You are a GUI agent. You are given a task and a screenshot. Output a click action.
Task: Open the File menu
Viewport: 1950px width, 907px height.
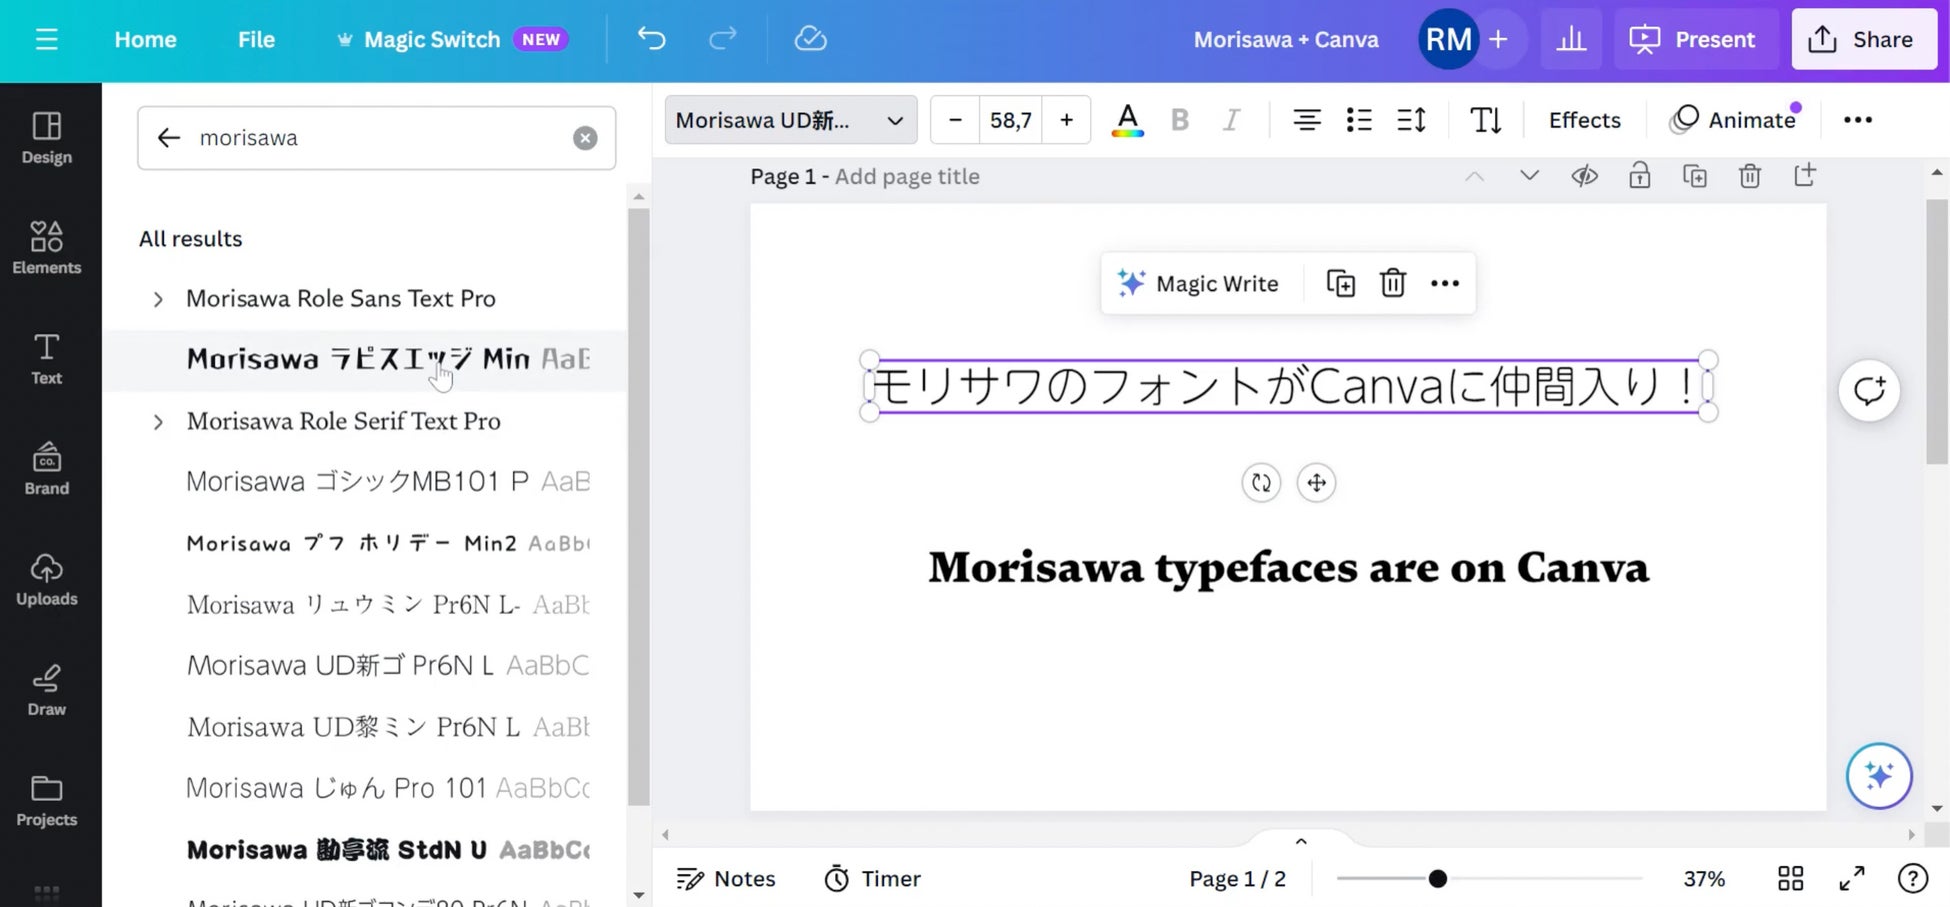[256, 39]
